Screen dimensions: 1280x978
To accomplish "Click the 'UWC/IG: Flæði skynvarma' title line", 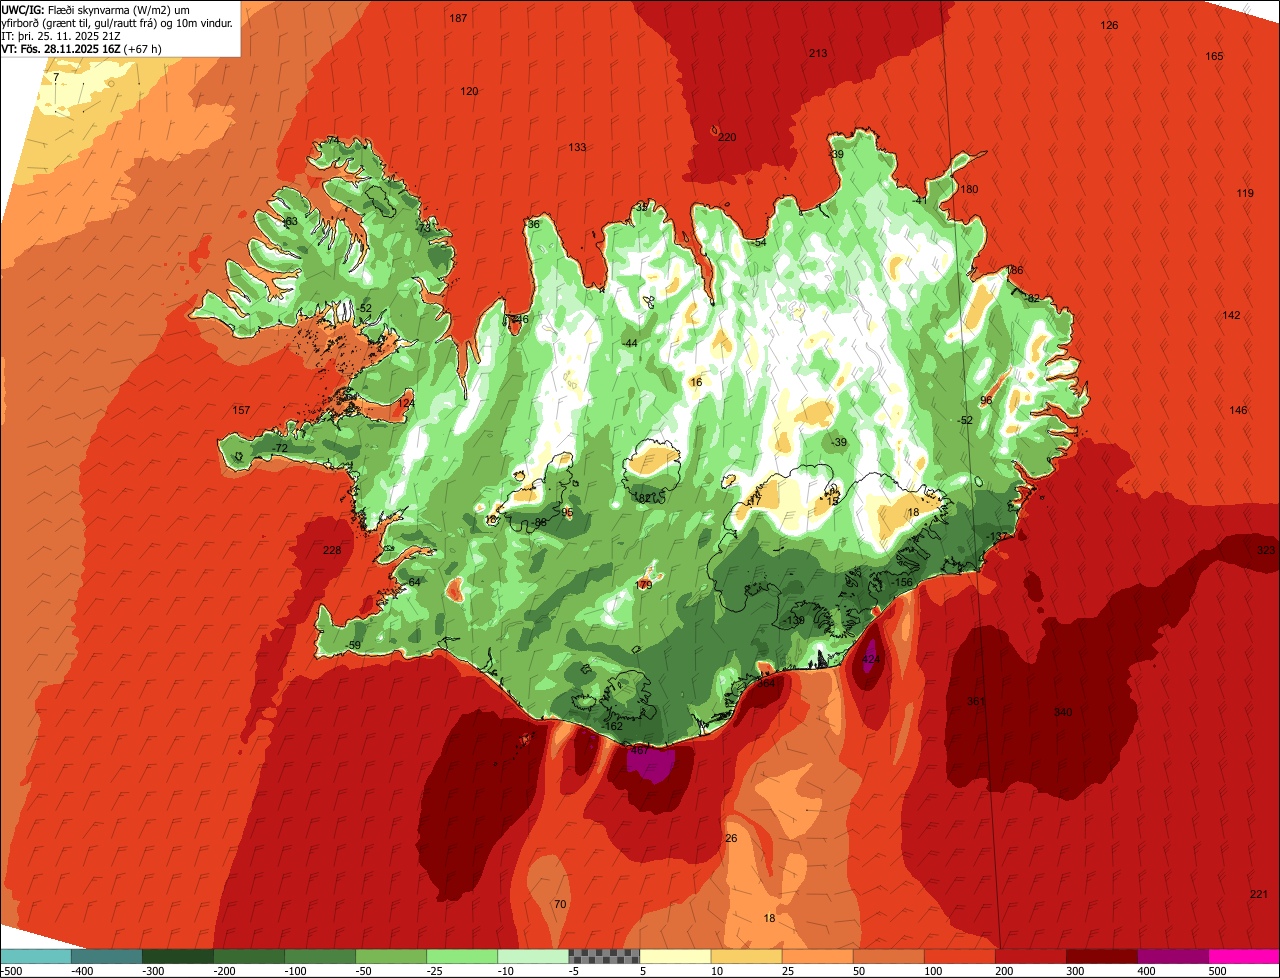I will 96,9.
